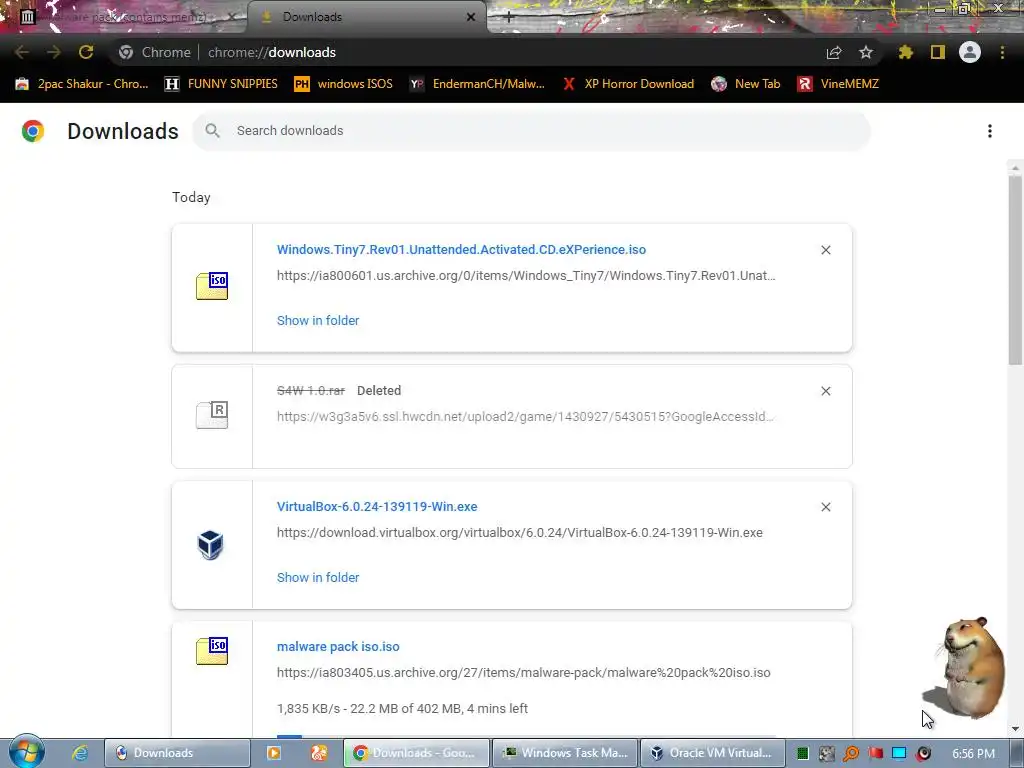This screenshot has width=1024, height=768.
Task: Click the hwcdn.net source URL
Action: pos(525,417)
